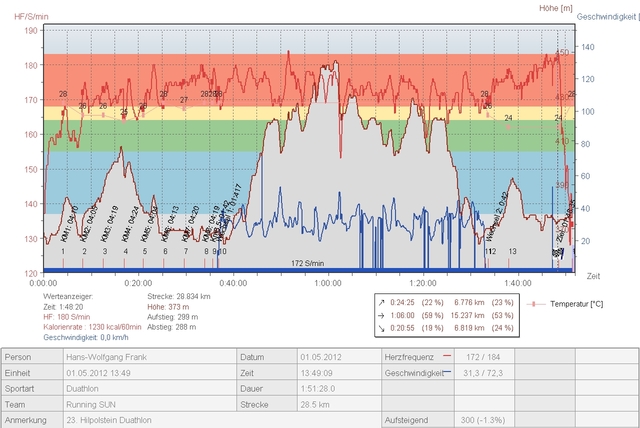
Task: Click the '01.05.2012 13:49' Einheit cell
Action: click(x=150, y=373)
